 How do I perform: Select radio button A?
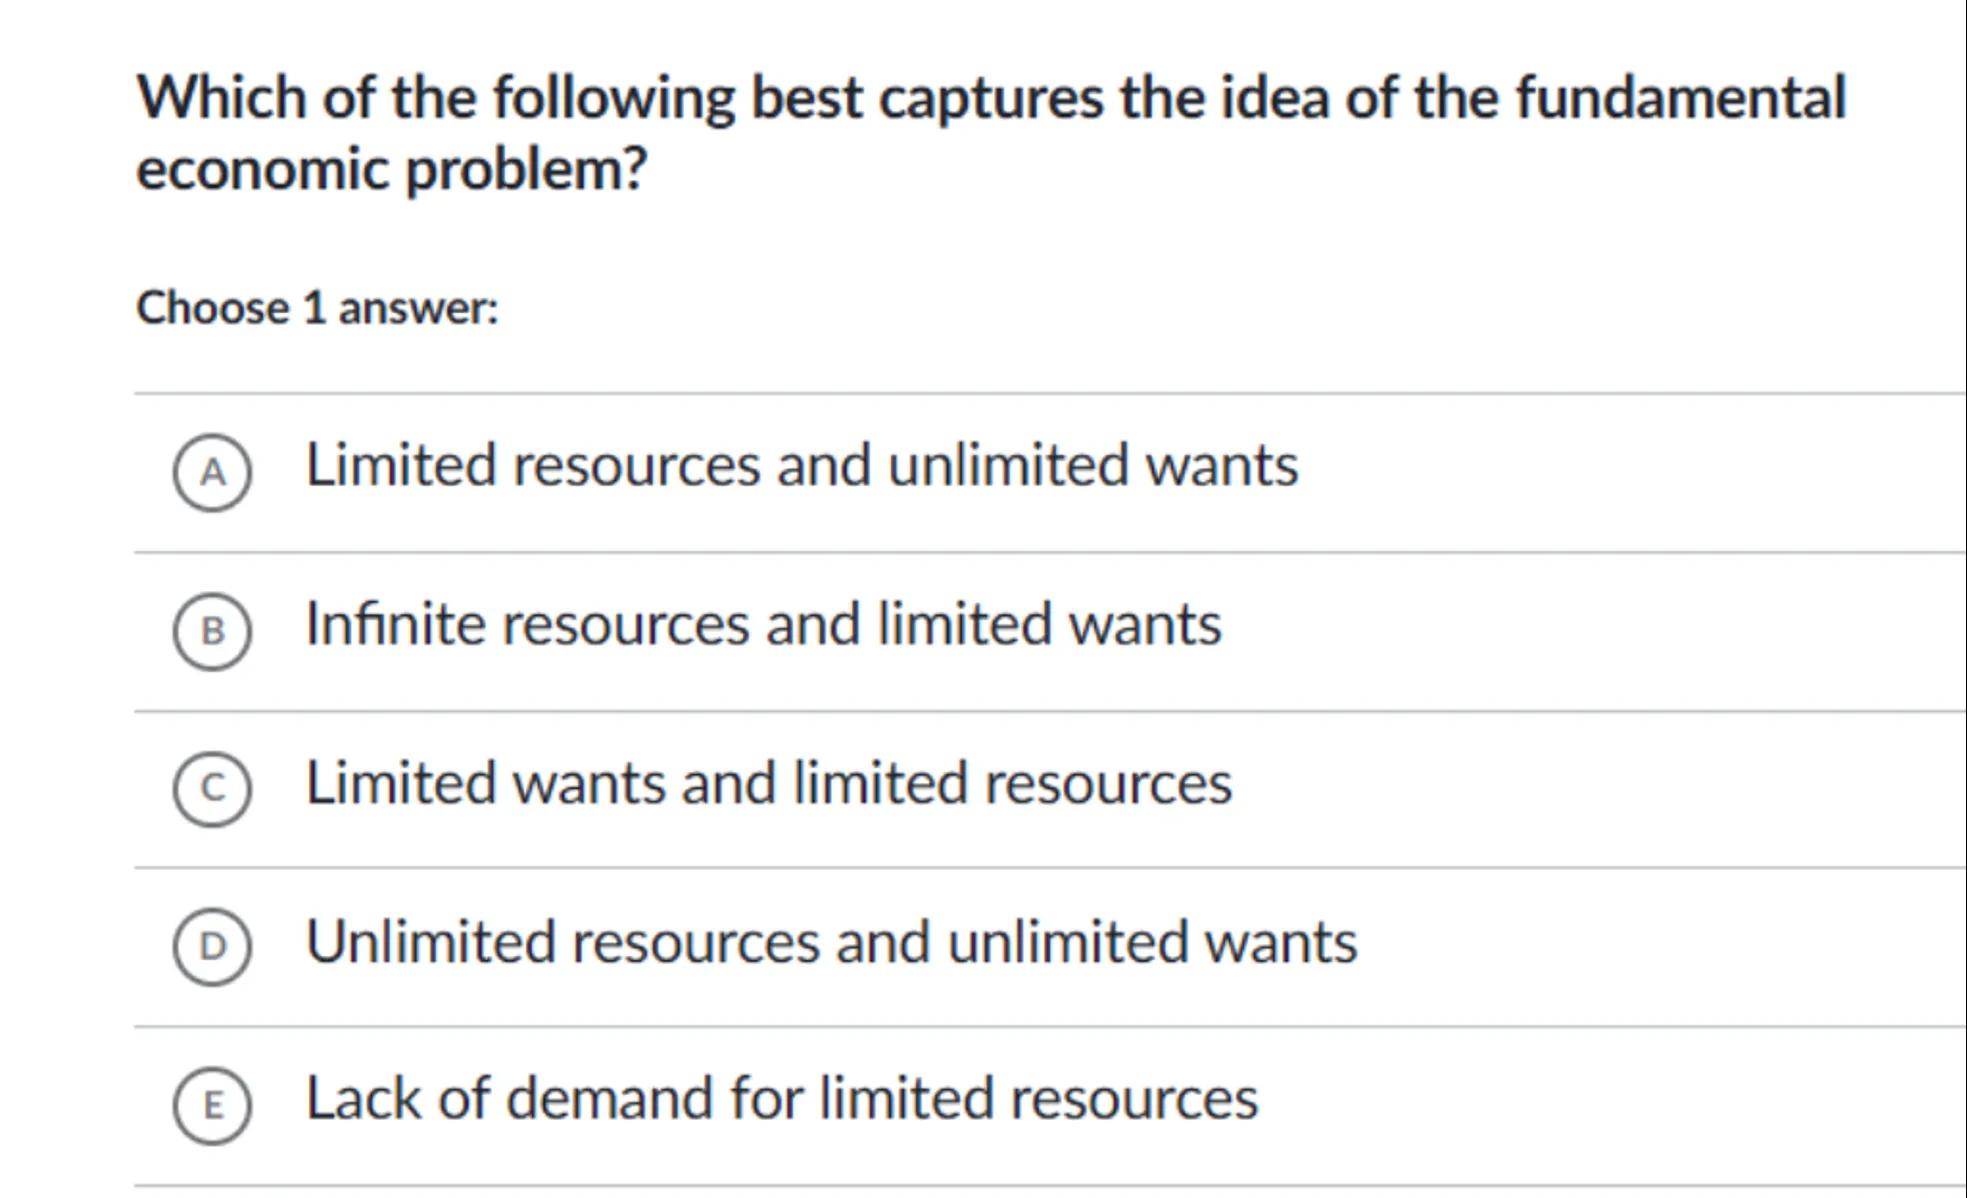point(212,472)
